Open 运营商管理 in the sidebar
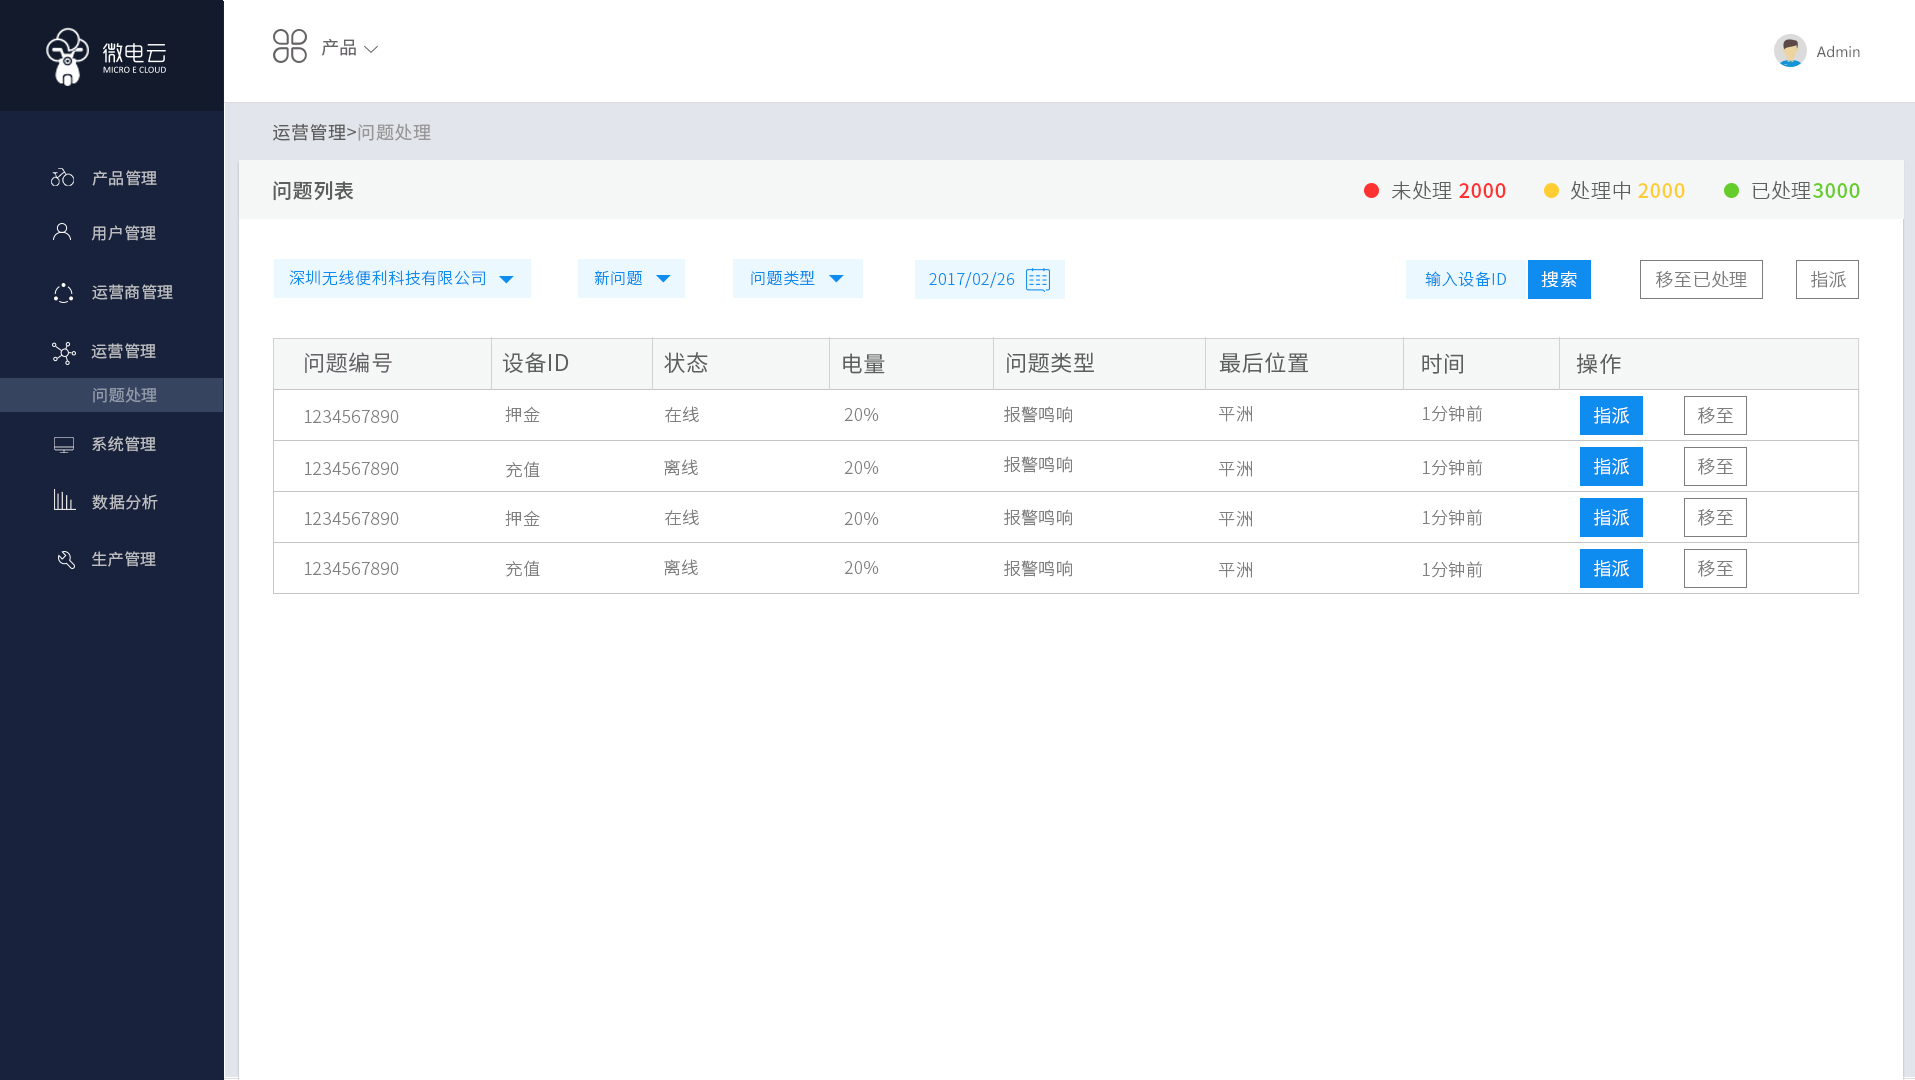 [132, 292]
